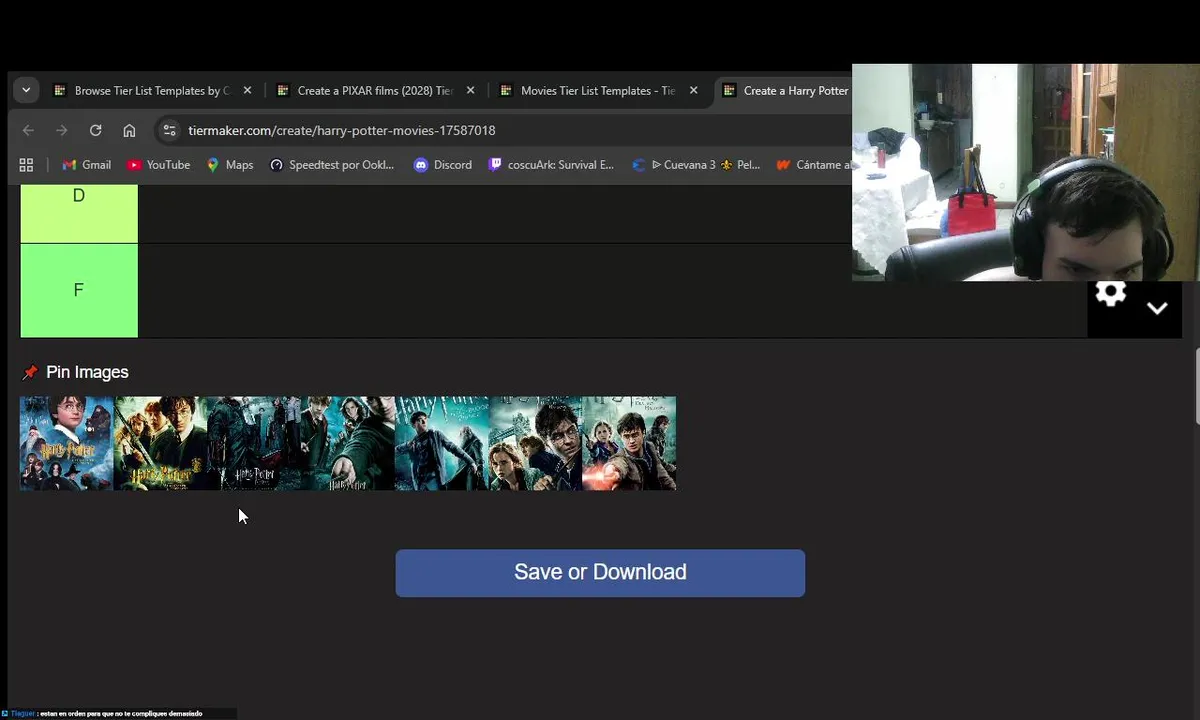Switch to Movies Tier List Templates tab
1200x720 pixels.
tap(597, 90)
